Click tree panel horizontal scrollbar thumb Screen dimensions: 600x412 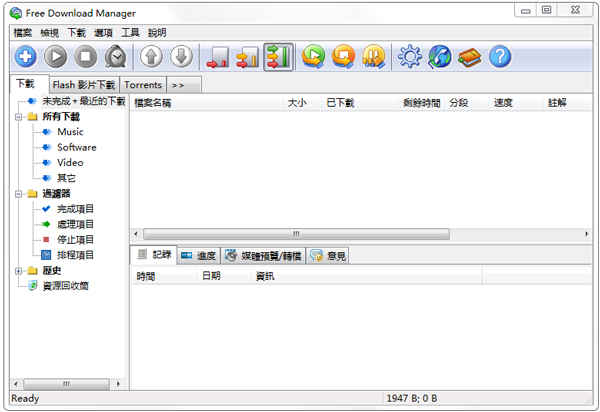coord(66,384)
